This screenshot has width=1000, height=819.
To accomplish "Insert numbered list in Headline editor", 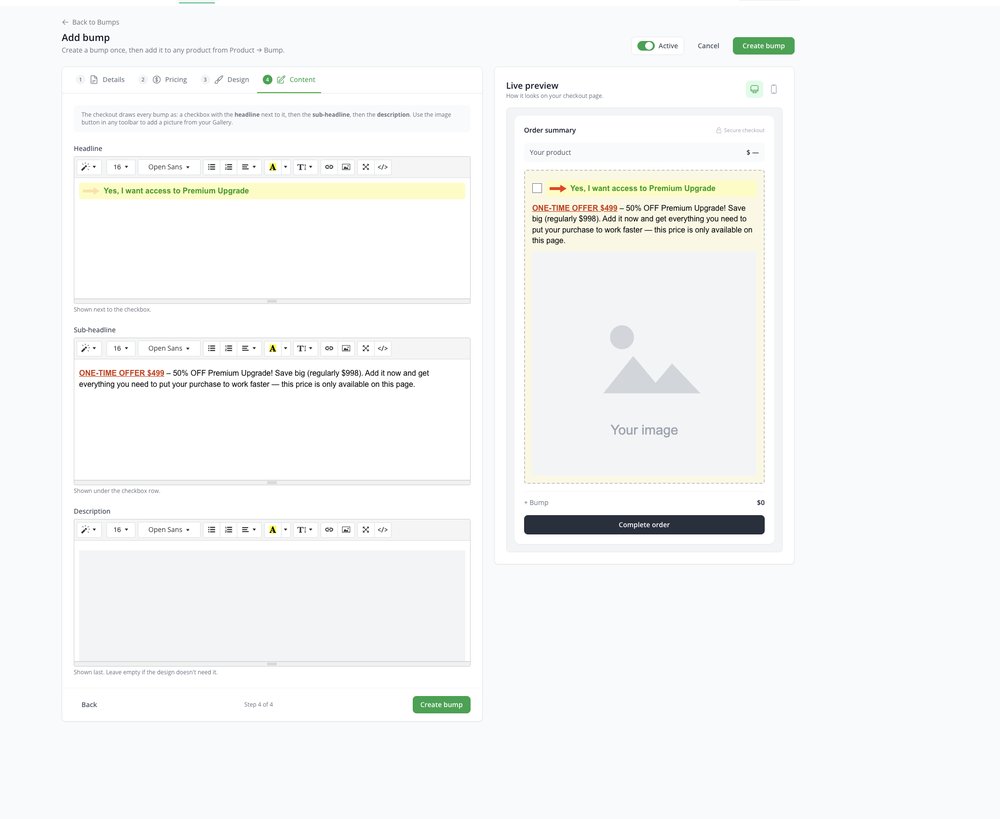I will pyautogui.click(x=228, y=167).
